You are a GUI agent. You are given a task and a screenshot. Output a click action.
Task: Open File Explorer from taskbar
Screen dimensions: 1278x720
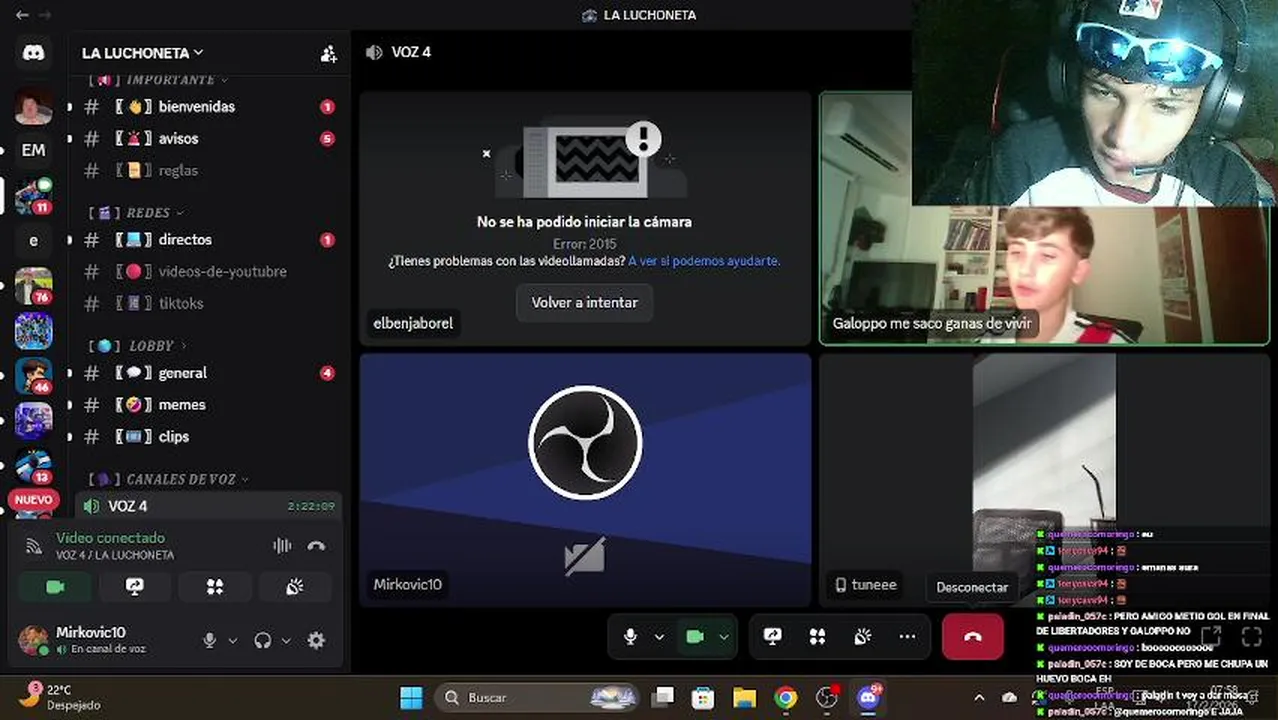tap(744, 698)
